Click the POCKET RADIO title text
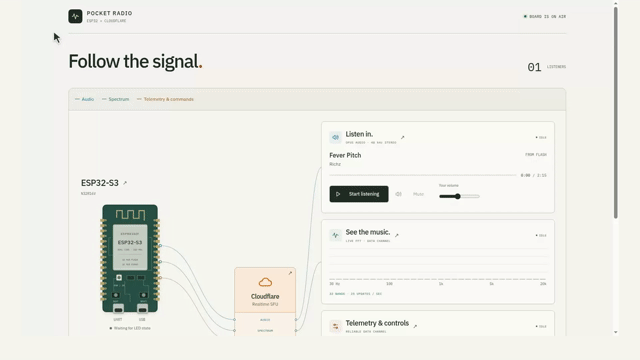The width and height of the screenshot is (640, 360). pos(109,13)
